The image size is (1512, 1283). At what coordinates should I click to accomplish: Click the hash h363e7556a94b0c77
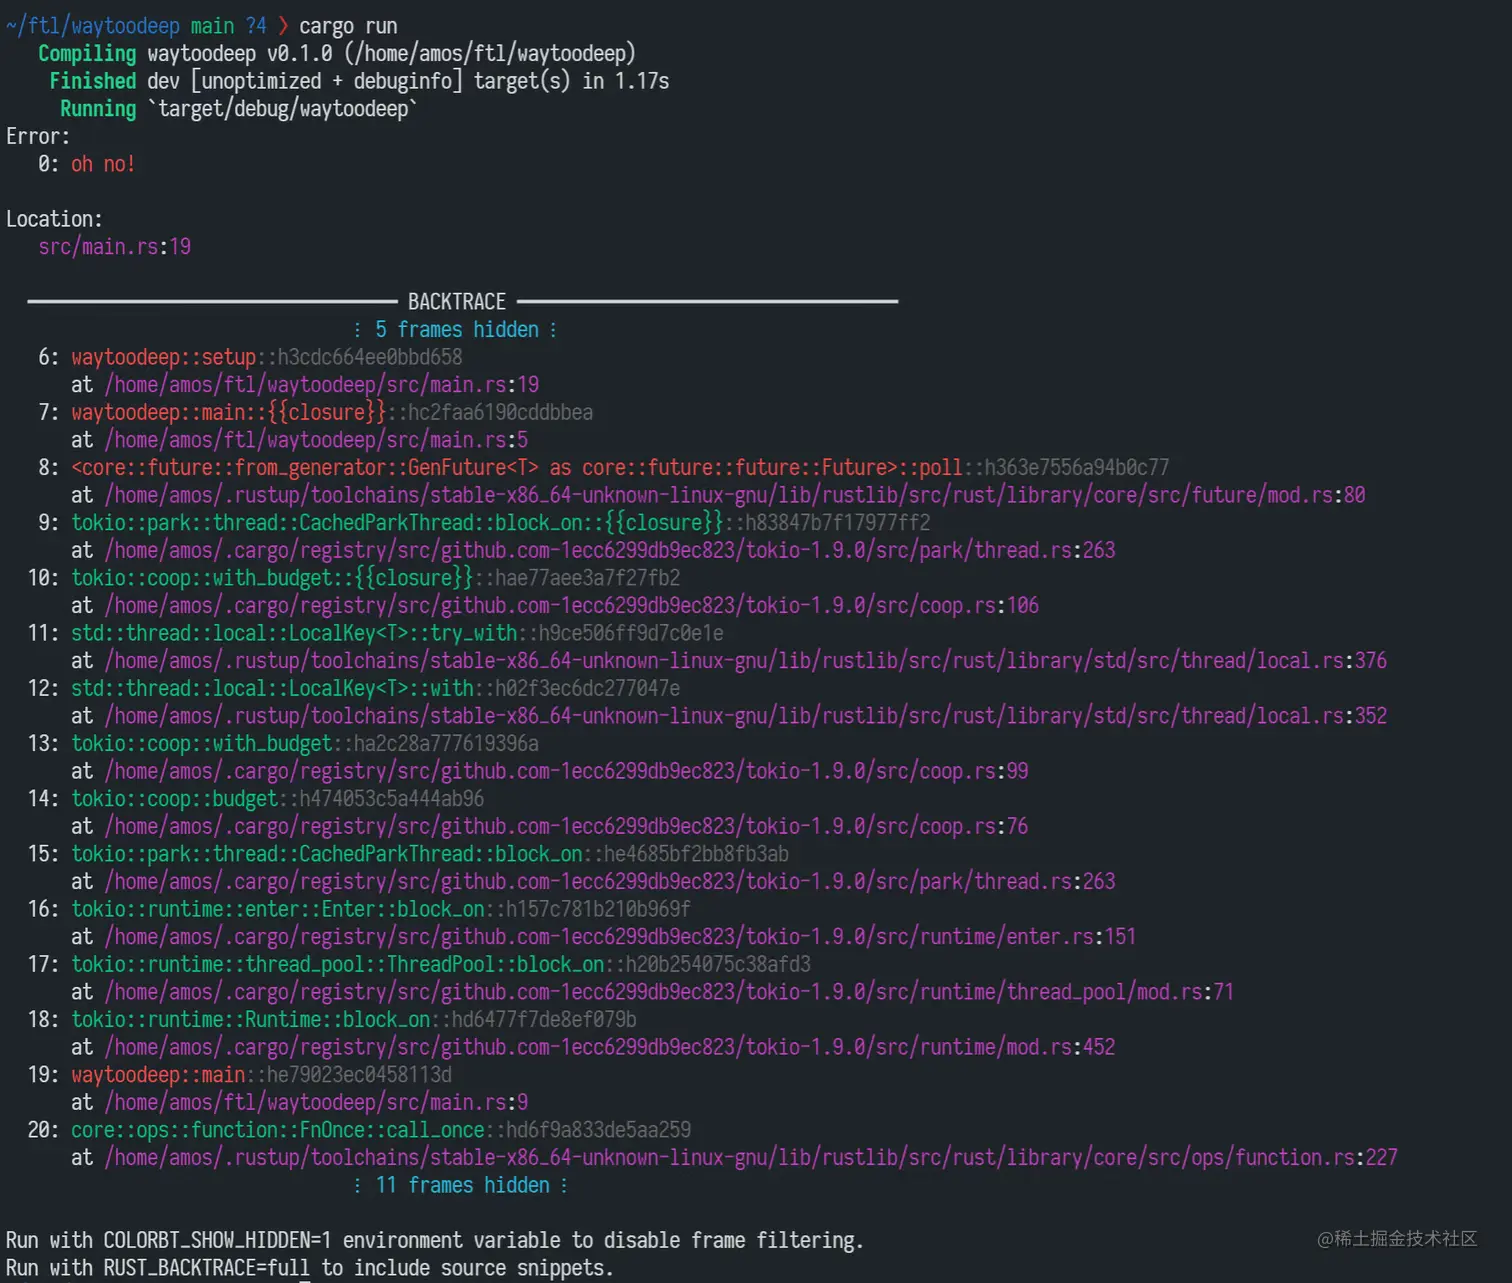coord(1077,467)
